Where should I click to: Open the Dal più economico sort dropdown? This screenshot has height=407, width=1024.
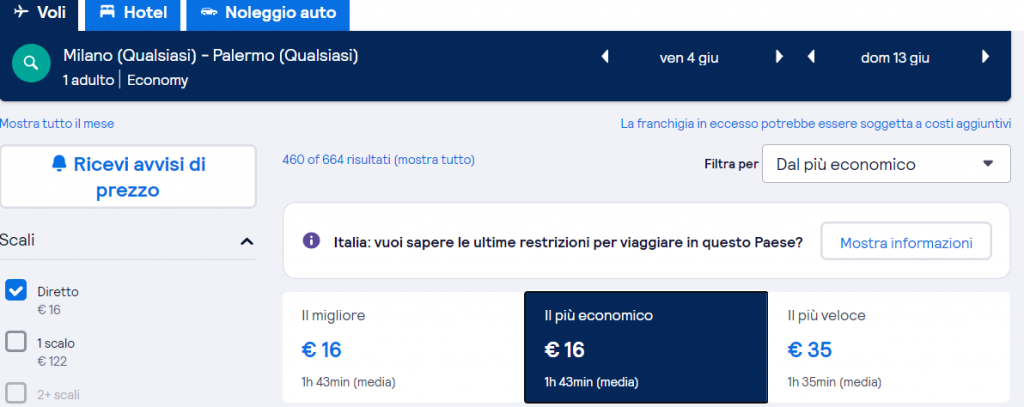[x=886, y=164]
